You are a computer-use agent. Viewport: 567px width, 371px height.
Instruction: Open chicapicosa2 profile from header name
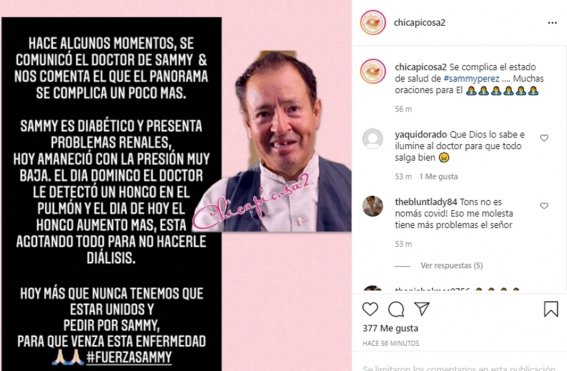point(419,22)
